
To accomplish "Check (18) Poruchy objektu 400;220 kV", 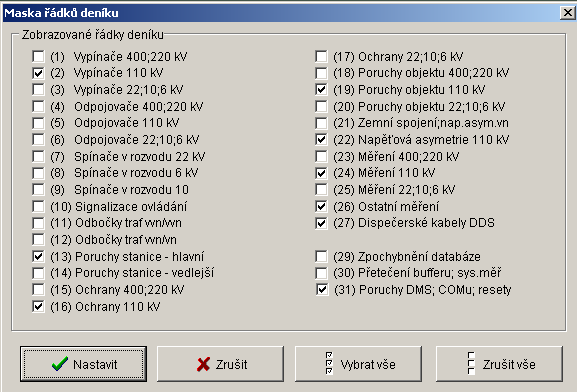I will coord(321,73).
